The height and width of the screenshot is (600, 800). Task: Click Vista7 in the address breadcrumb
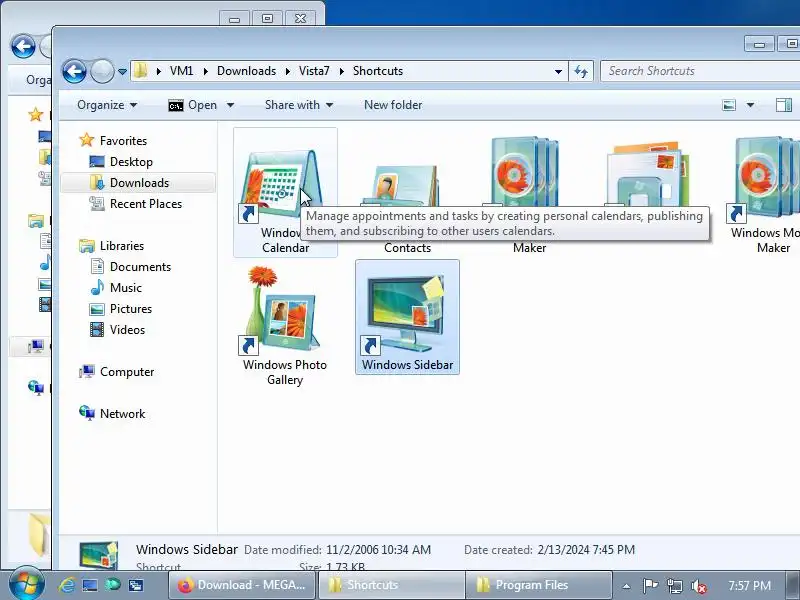[314, 71]
